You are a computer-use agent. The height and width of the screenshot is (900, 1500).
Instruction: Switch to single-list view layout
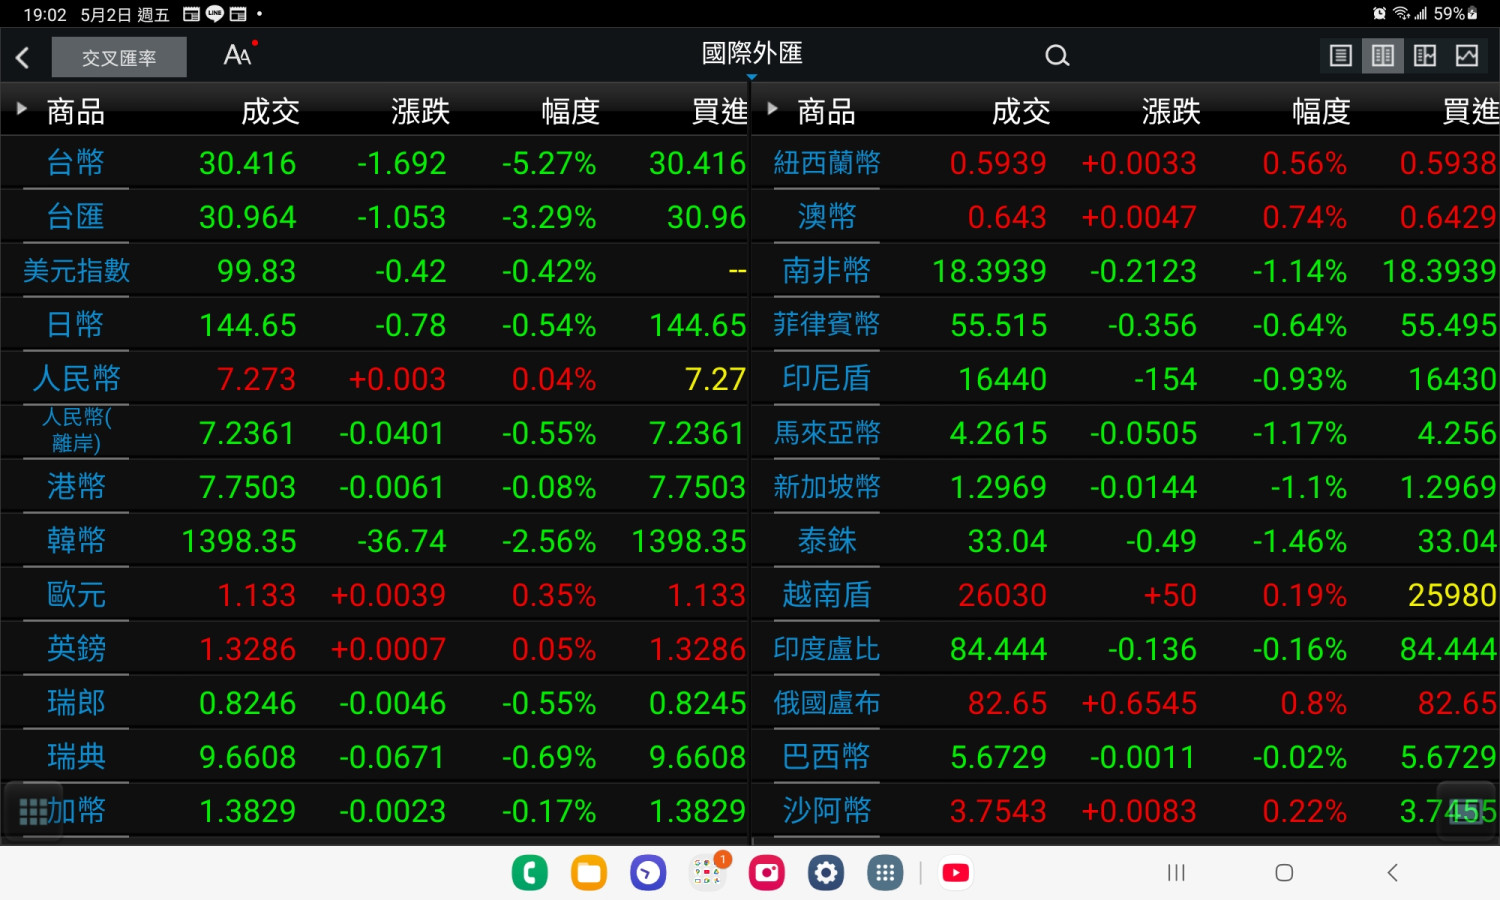tap(1341, 56)
